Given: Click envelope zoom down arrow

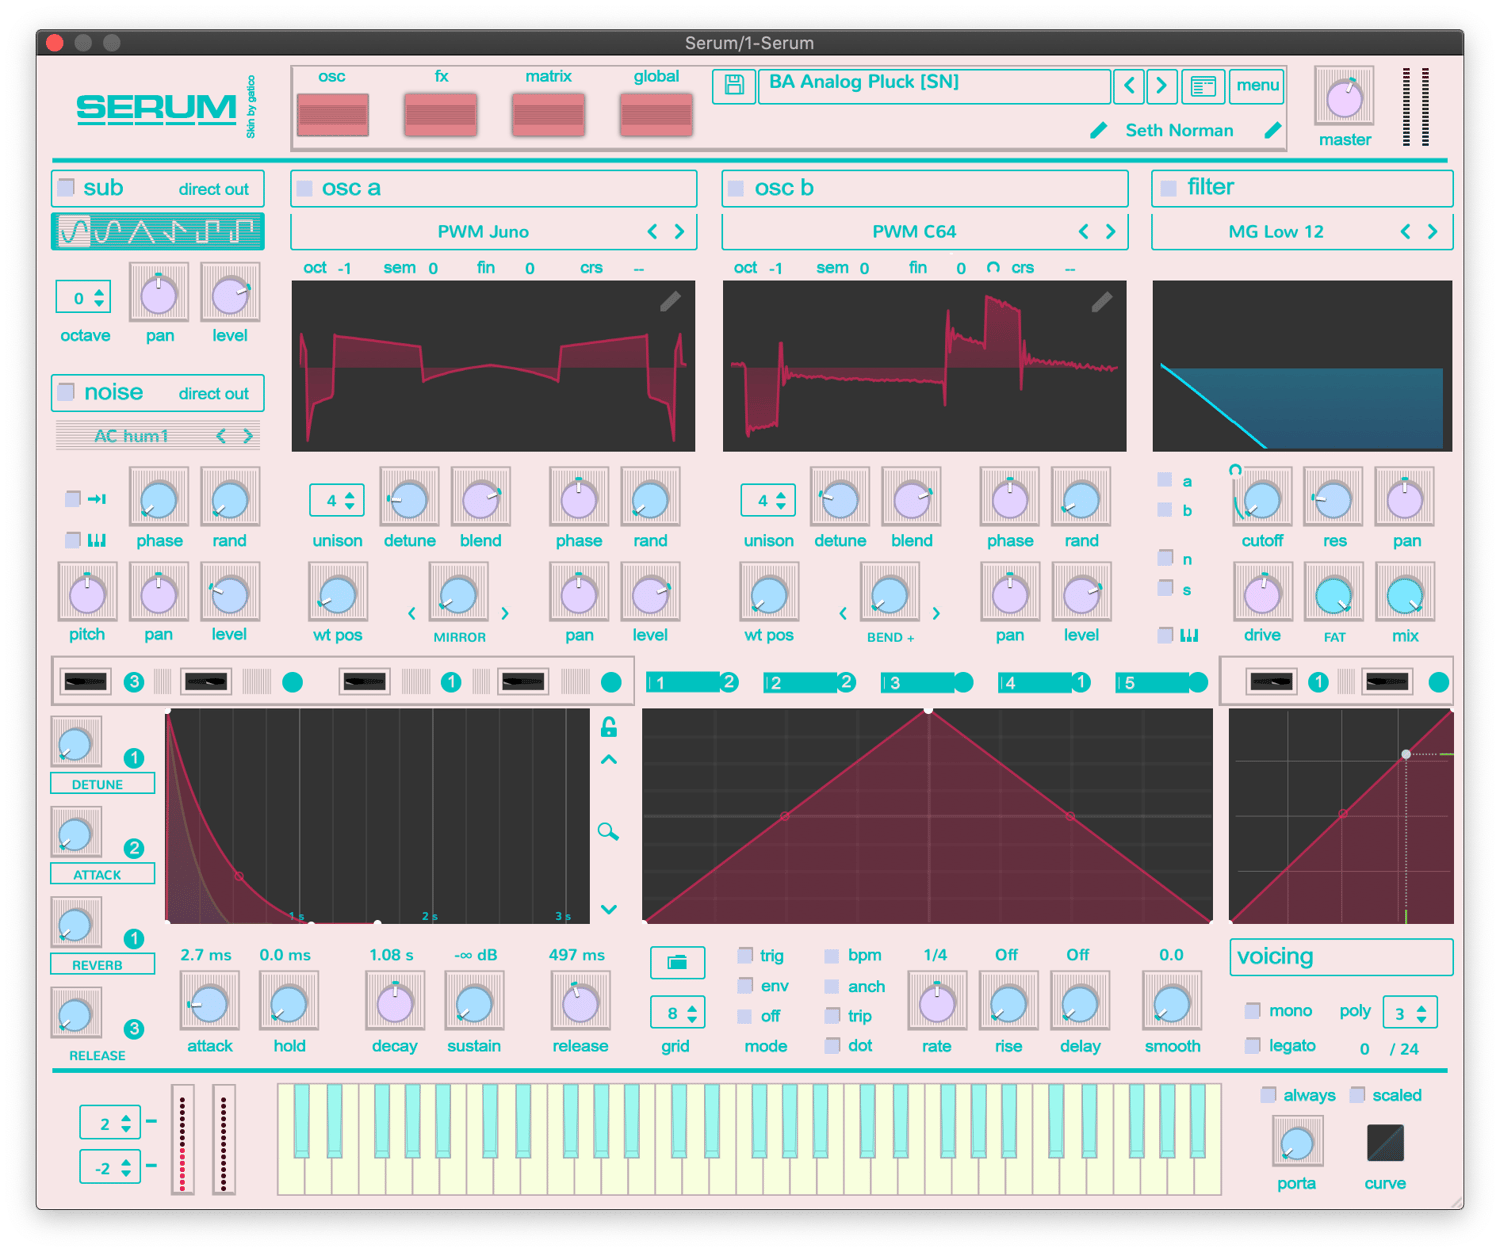Looking at the screenshot, I should [608, 909].
